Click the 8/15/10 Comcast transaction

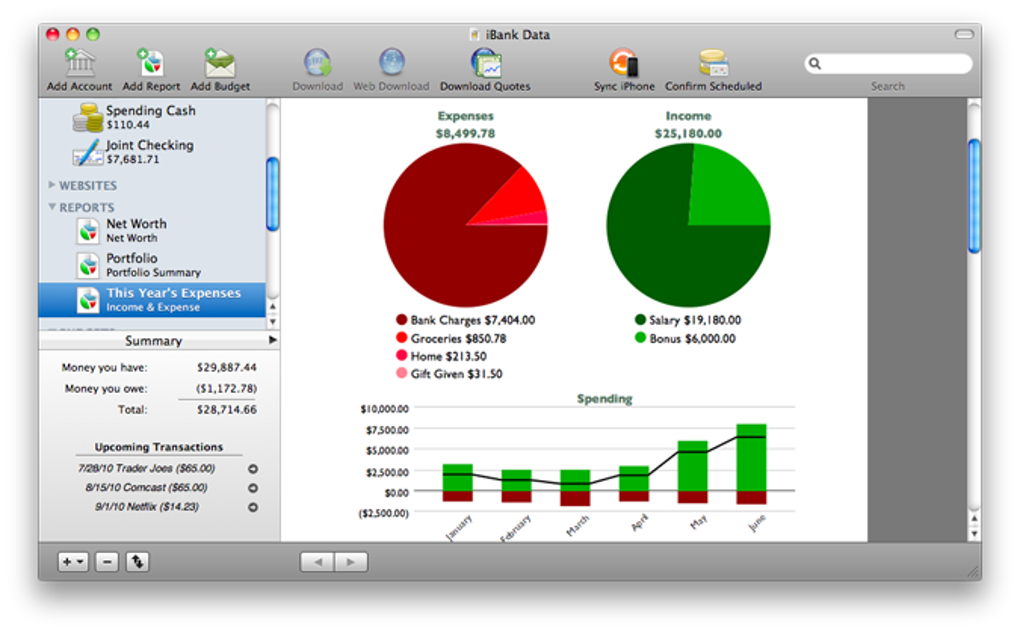[146, 488]
